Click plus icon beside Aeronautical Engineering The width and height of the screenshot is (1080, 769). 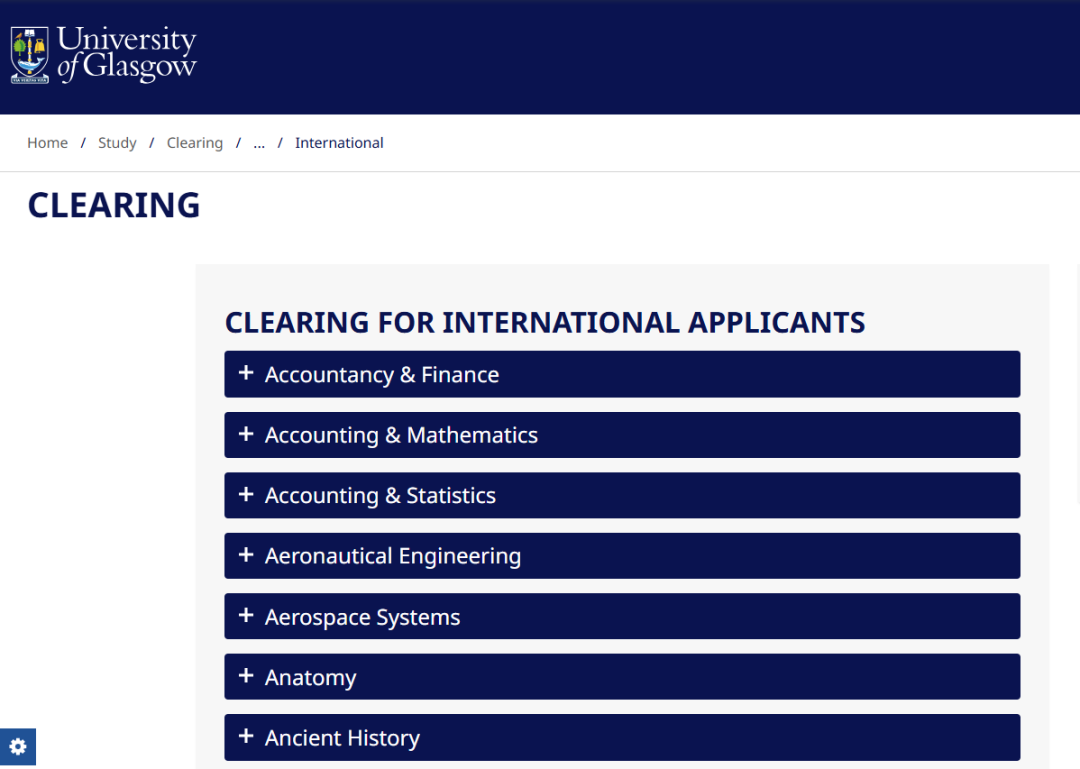pos(246,555)
